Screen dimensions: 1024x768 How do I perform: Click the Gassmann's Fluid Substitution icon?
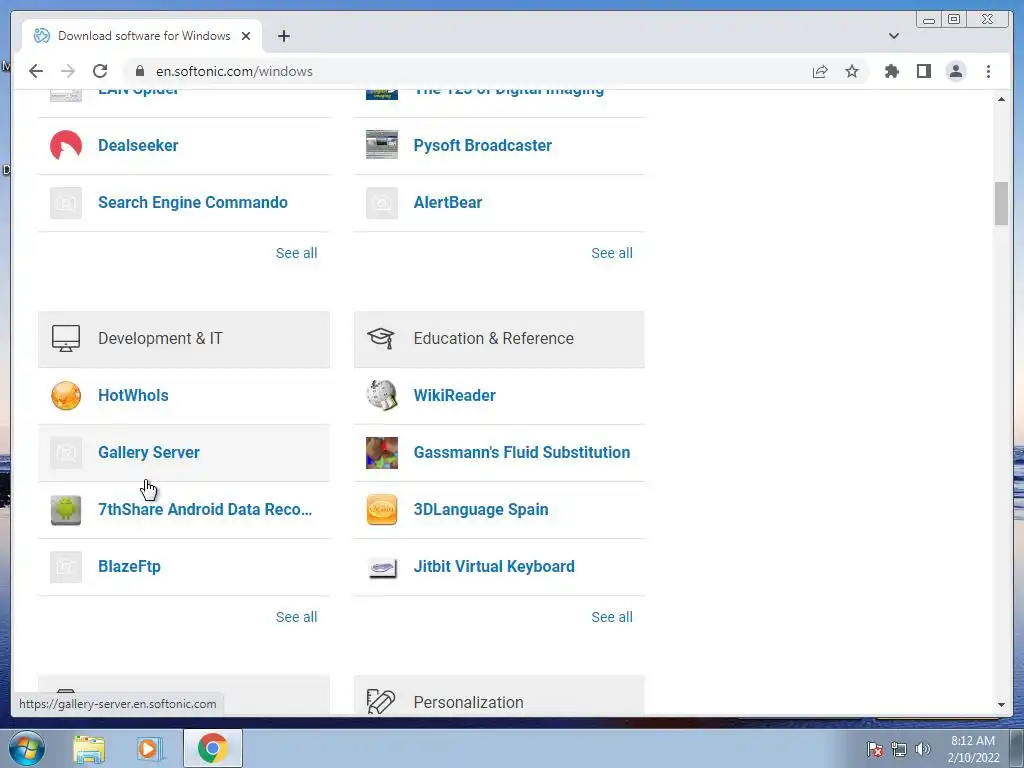click(382, 453)
